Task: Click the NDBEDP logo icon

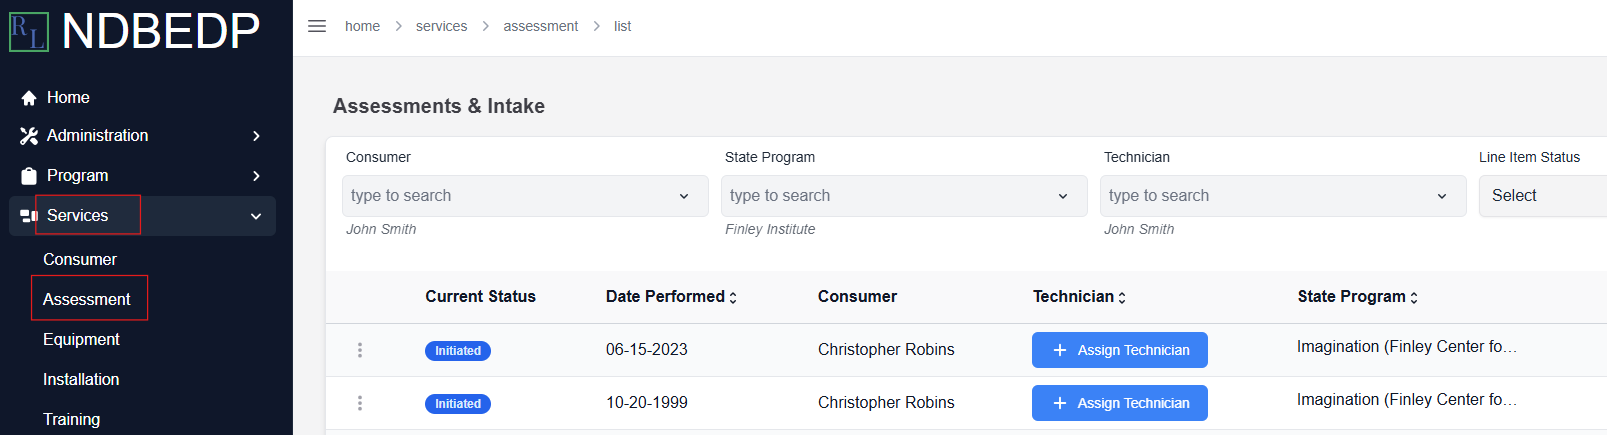Action: click(x=29, y=31)
